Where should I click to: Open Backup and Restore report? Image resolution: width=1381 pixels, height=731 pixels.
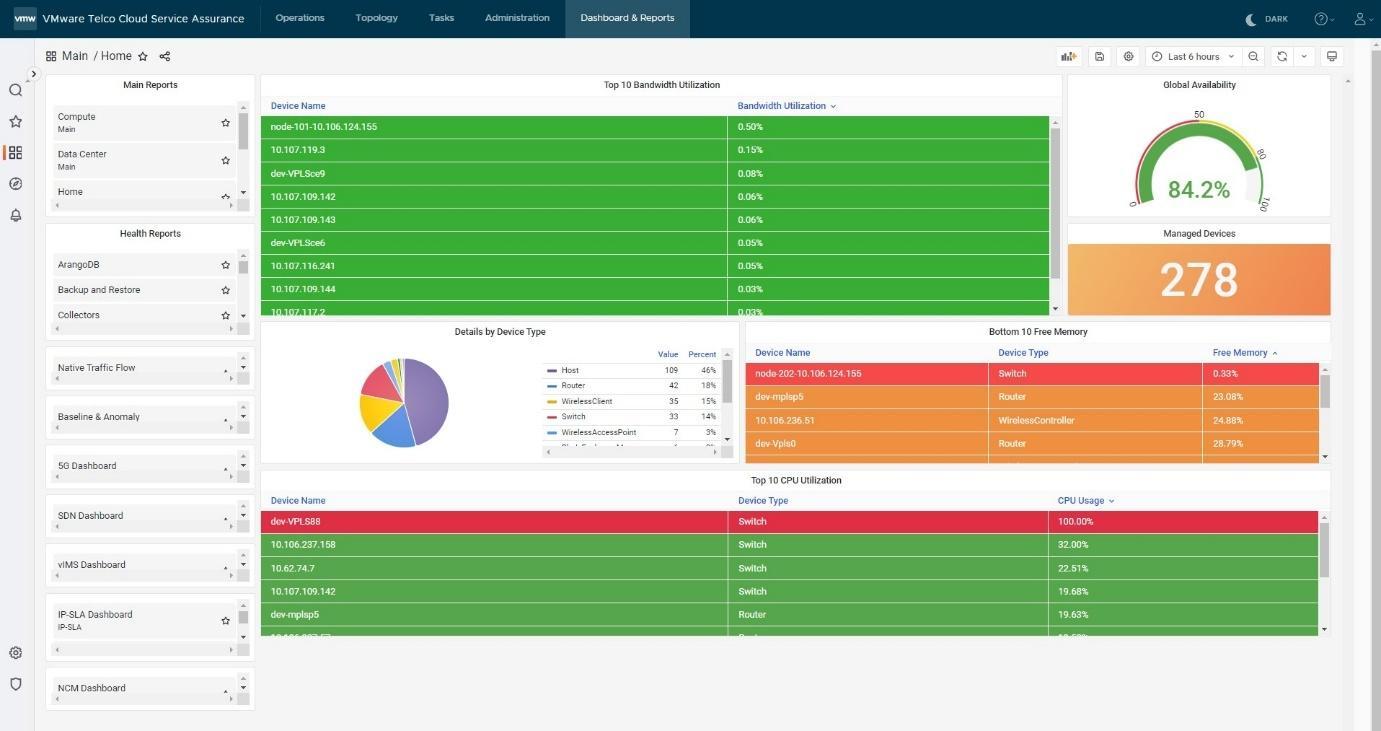(99, 290)
